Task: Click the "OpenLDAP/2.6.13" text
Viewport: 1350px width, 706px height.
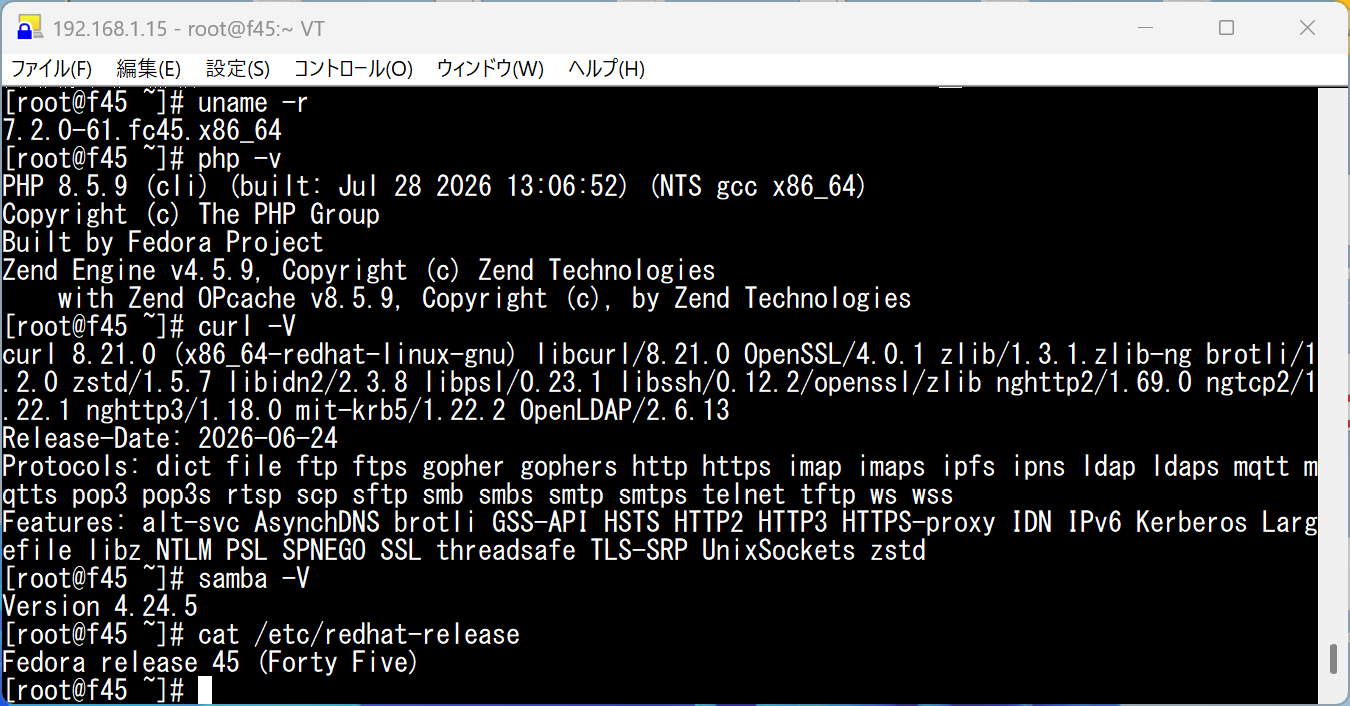Action: point(625,411)
